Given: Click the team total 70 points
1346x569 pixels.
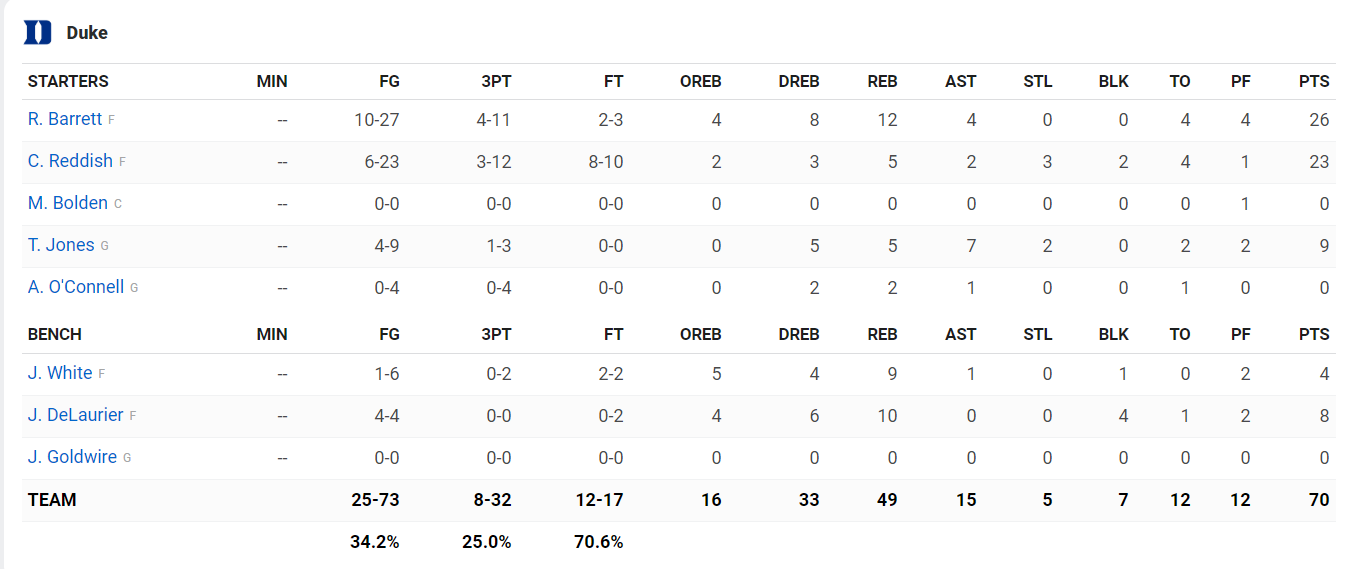Looking at the screenshot, I should point(1319,500).
